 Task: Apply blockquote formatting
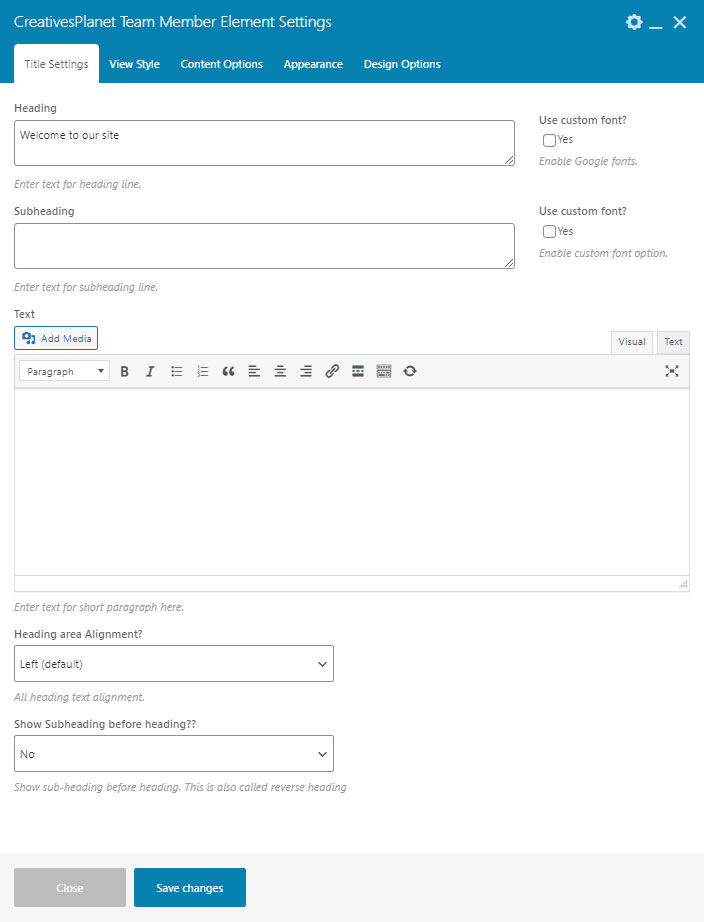(x=228, y=371)
